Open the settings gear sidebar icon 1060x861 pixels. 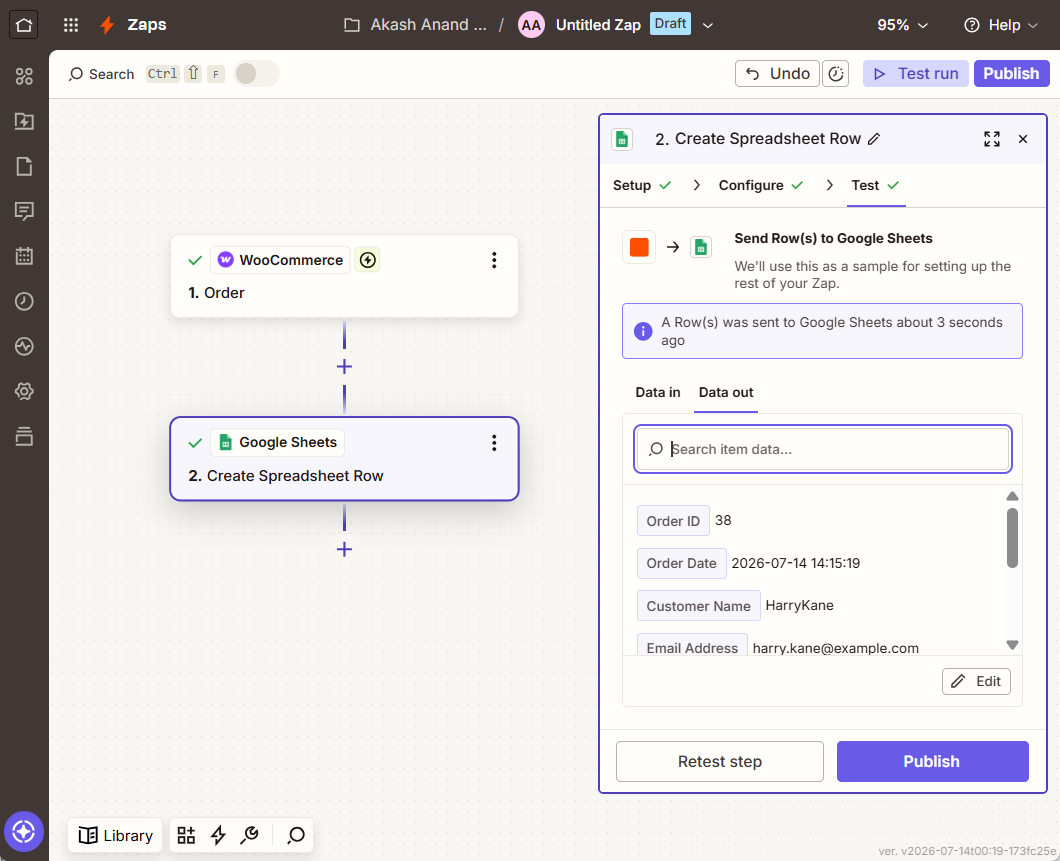point(24,391)
